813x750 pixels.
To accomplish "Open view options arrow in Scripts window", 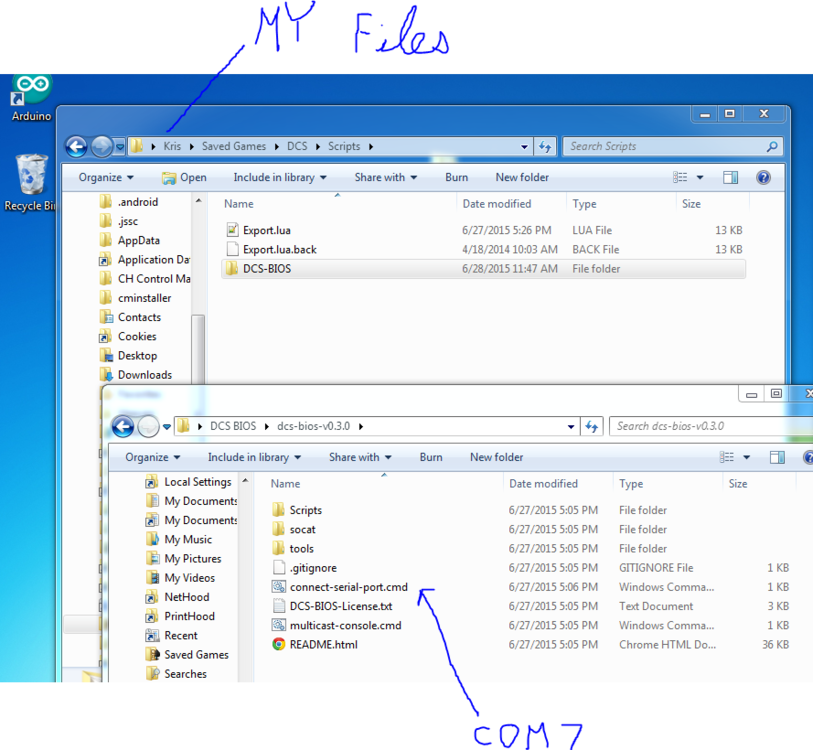I will pyautogui.click(x=700, y=178).
